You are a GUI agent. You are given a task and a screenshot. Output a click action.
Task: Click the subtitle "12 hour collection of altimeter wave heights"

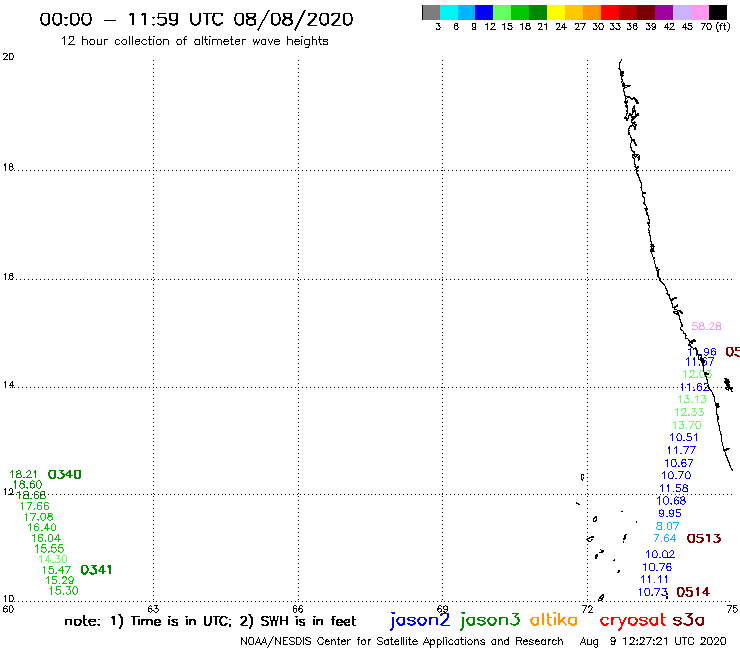coord(194,41)
